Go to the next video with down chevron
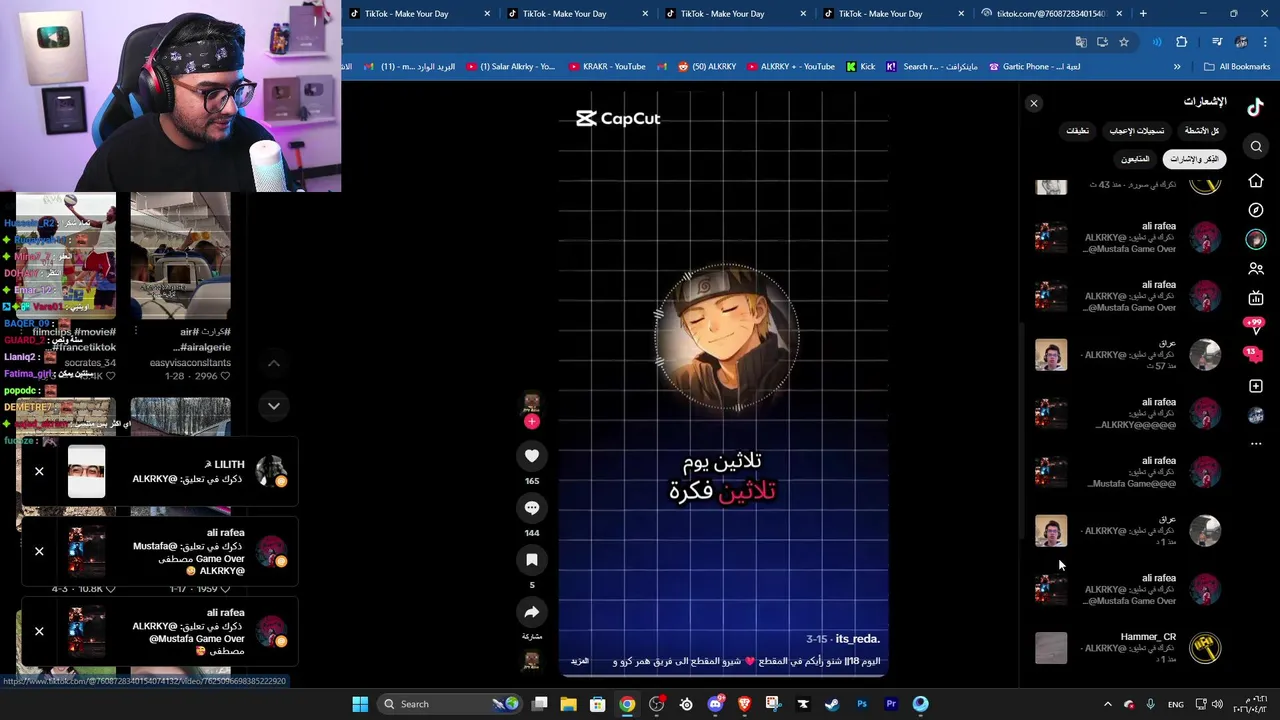 tap(274, 406)
